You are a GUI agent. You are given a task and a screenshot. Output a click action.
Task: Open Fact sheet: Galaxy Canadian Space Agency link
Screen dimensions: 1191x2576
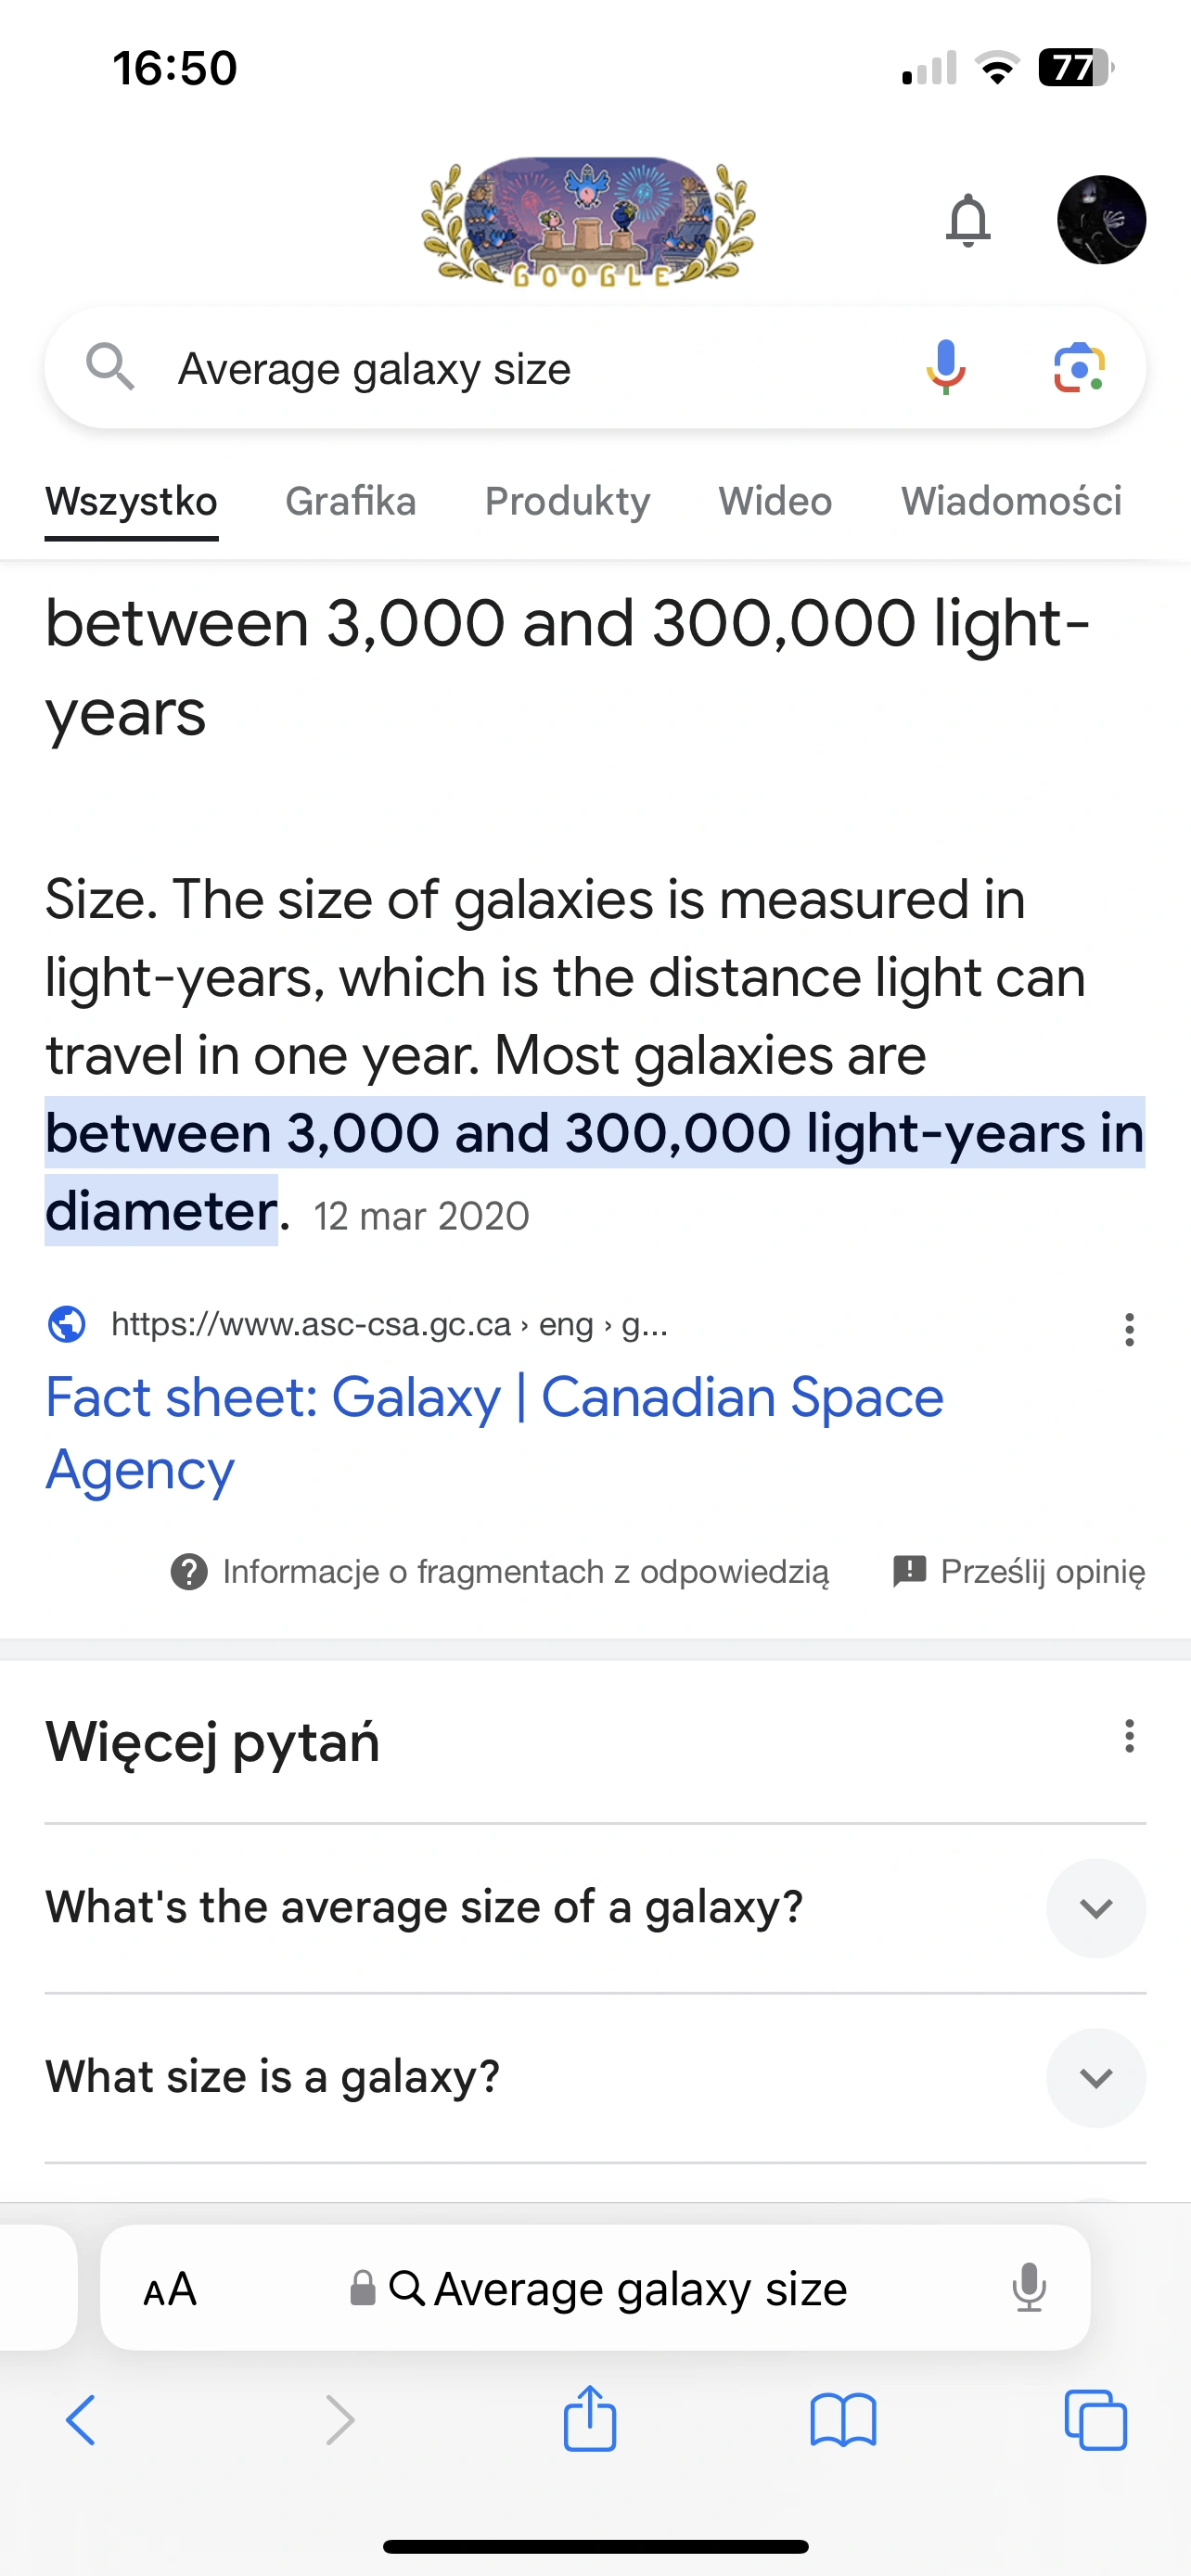point(494,1433)
